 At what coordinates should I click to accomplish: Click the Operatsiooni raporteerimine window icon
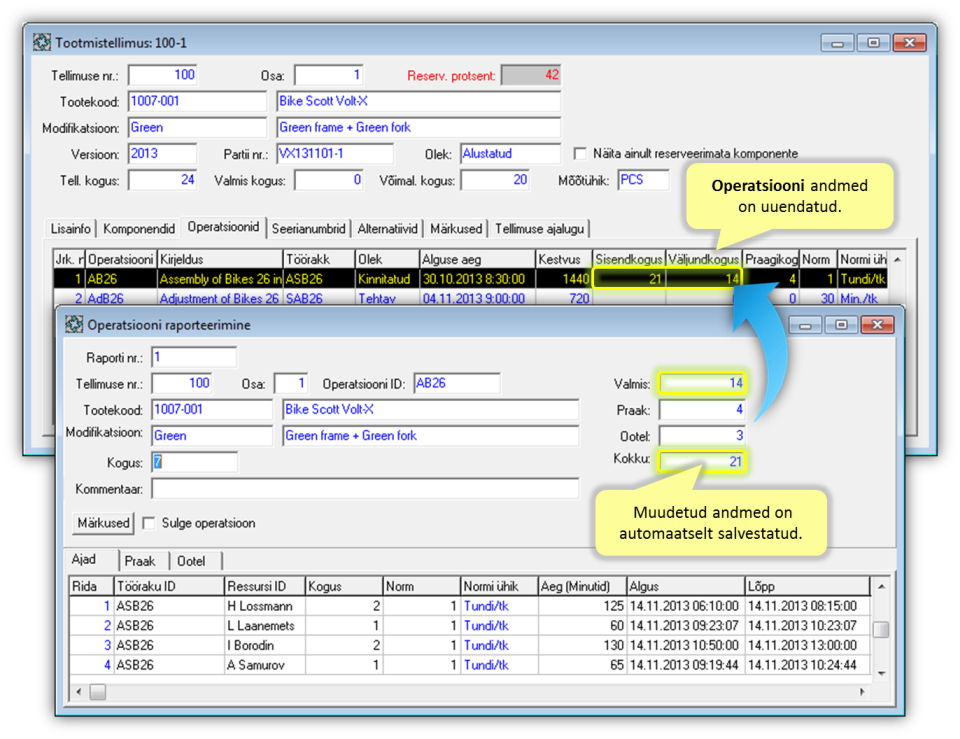(x=73, y=325)
